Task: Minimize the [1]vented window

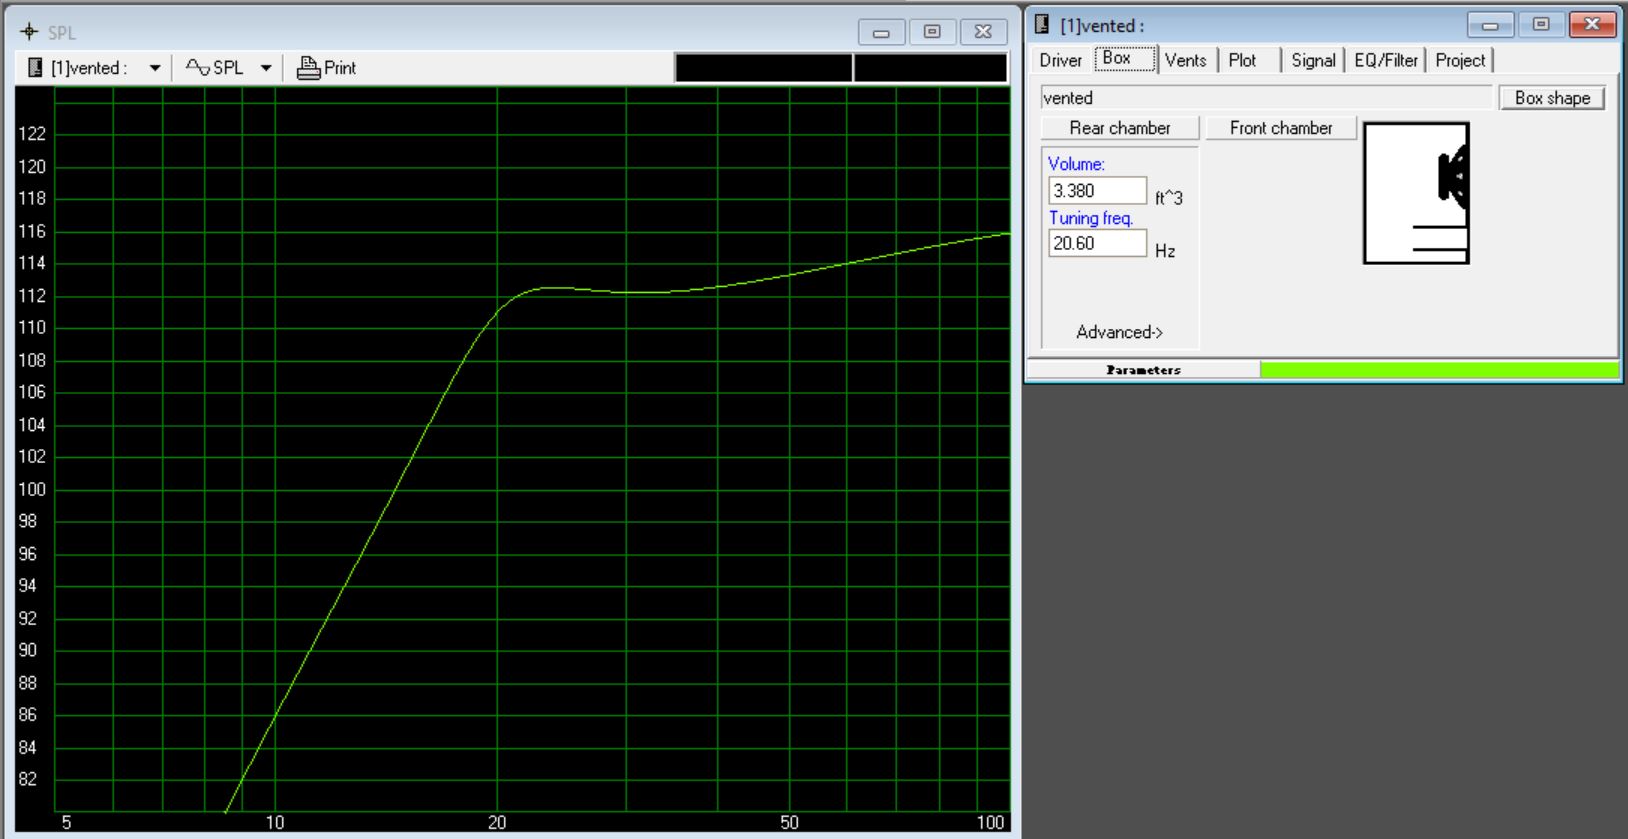Action: [x=1490, y=25]
